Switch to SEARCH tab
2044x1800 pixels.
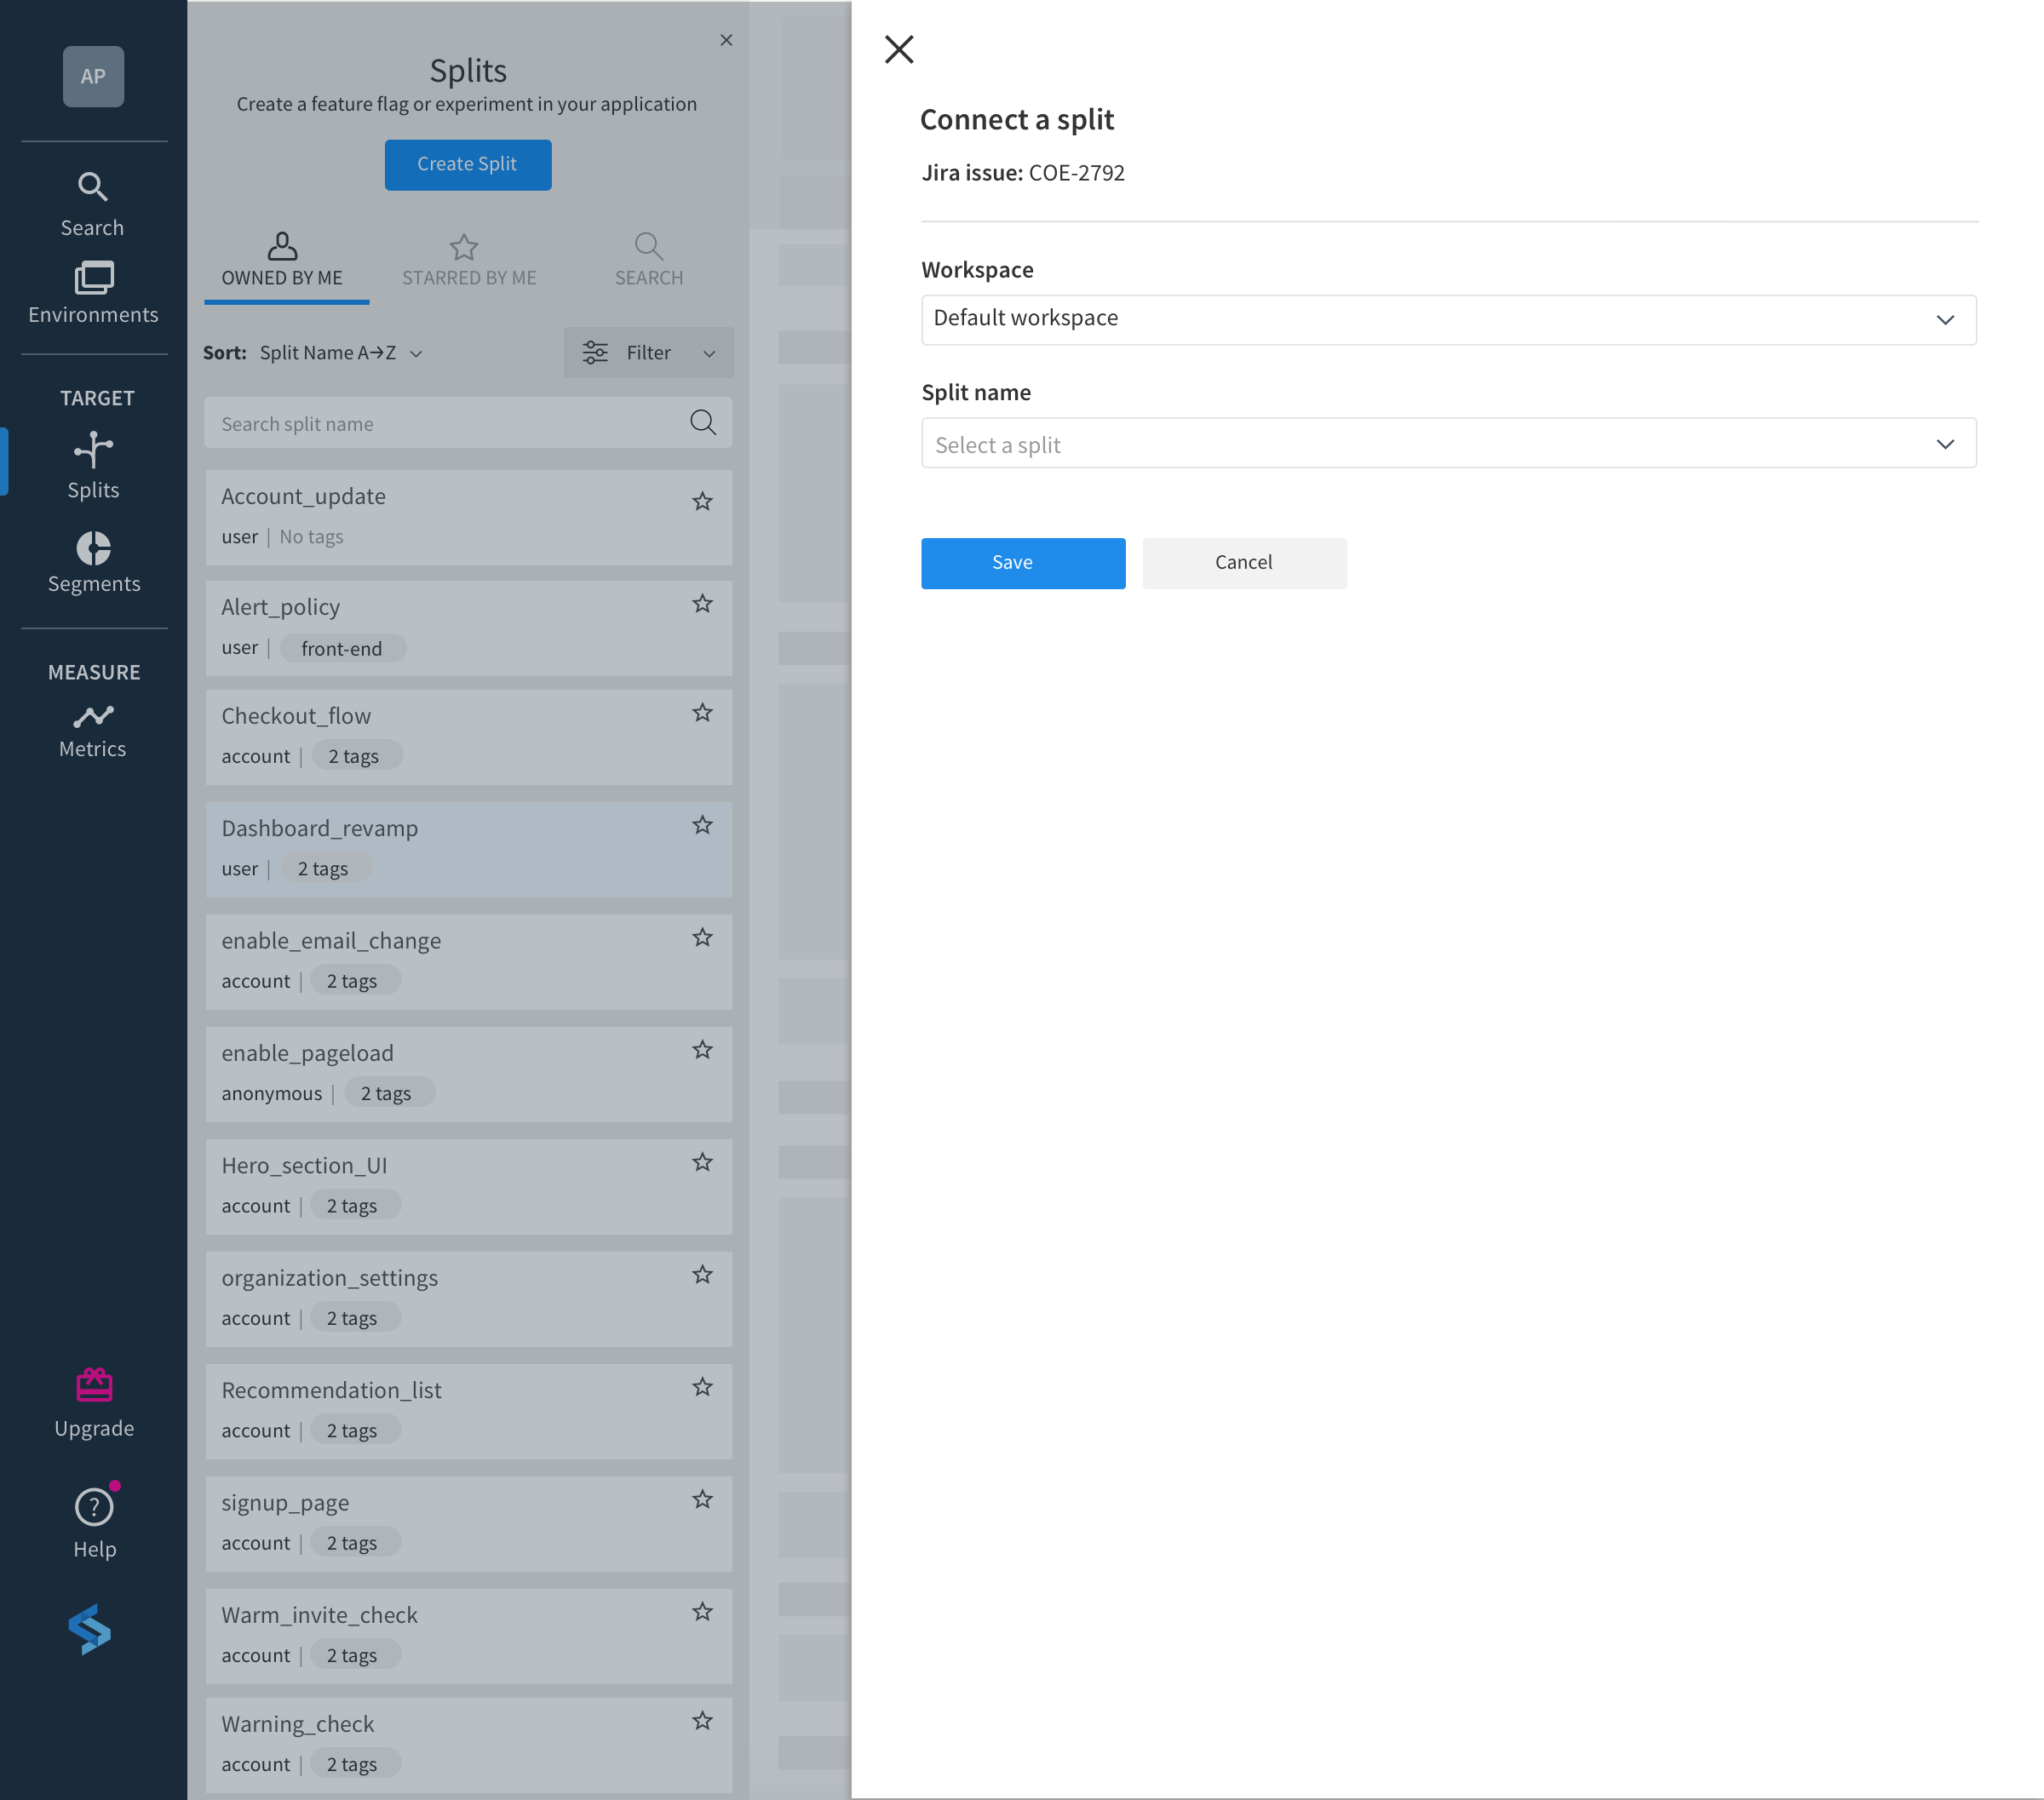tap(646, 257)
